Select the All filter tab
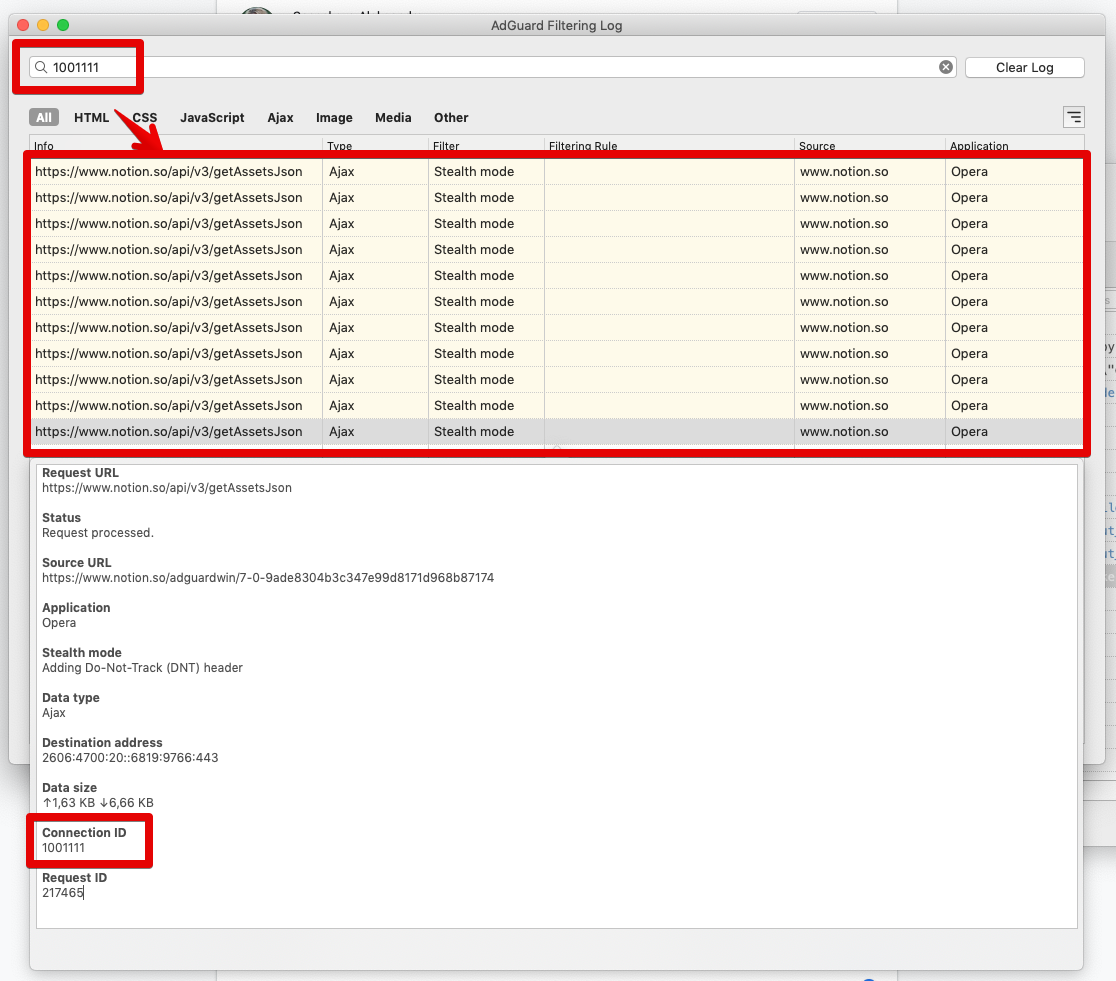The height and width of the screenshot is (981, 1116). 44,117
